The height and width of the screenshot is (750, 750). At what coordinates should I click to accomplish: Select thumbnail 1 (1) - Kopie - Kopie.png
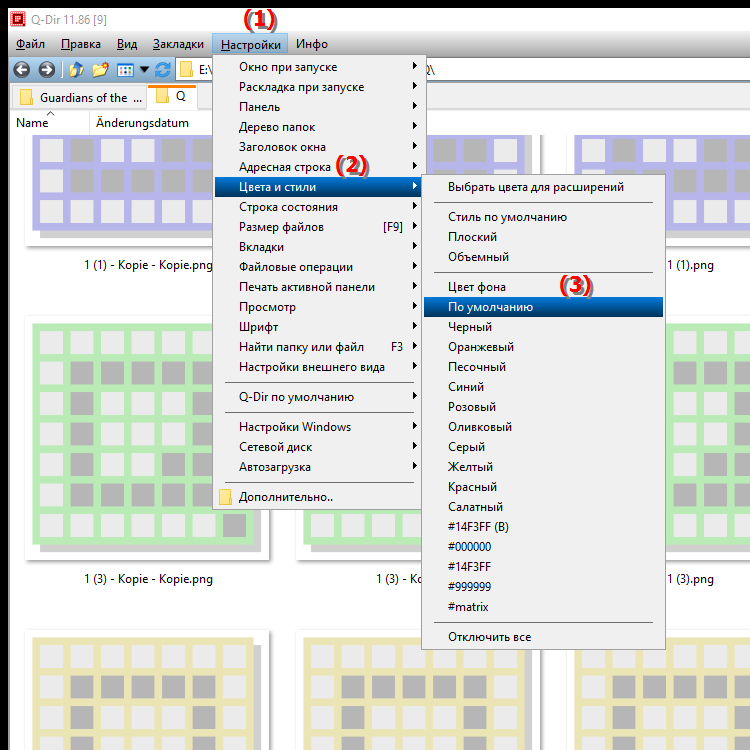point(119,190)
